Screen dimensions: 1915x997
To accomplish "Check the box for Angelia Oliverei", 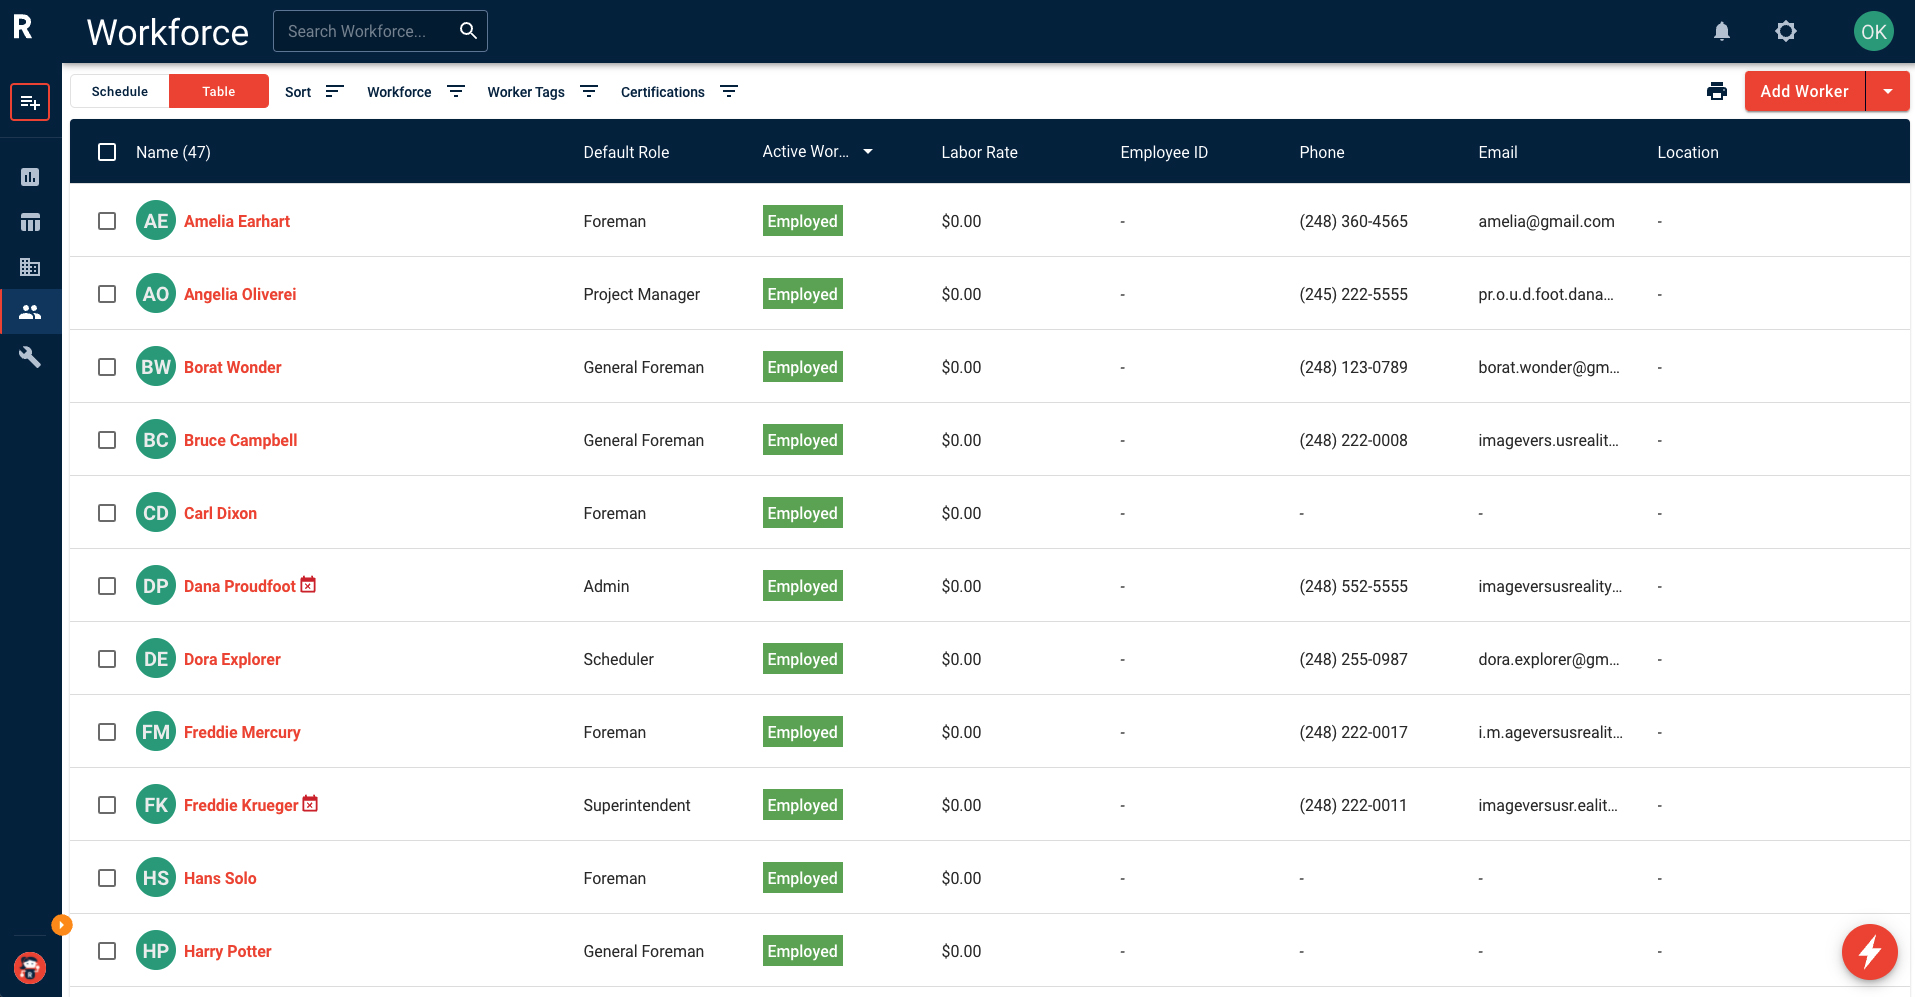I will [107, 294].
